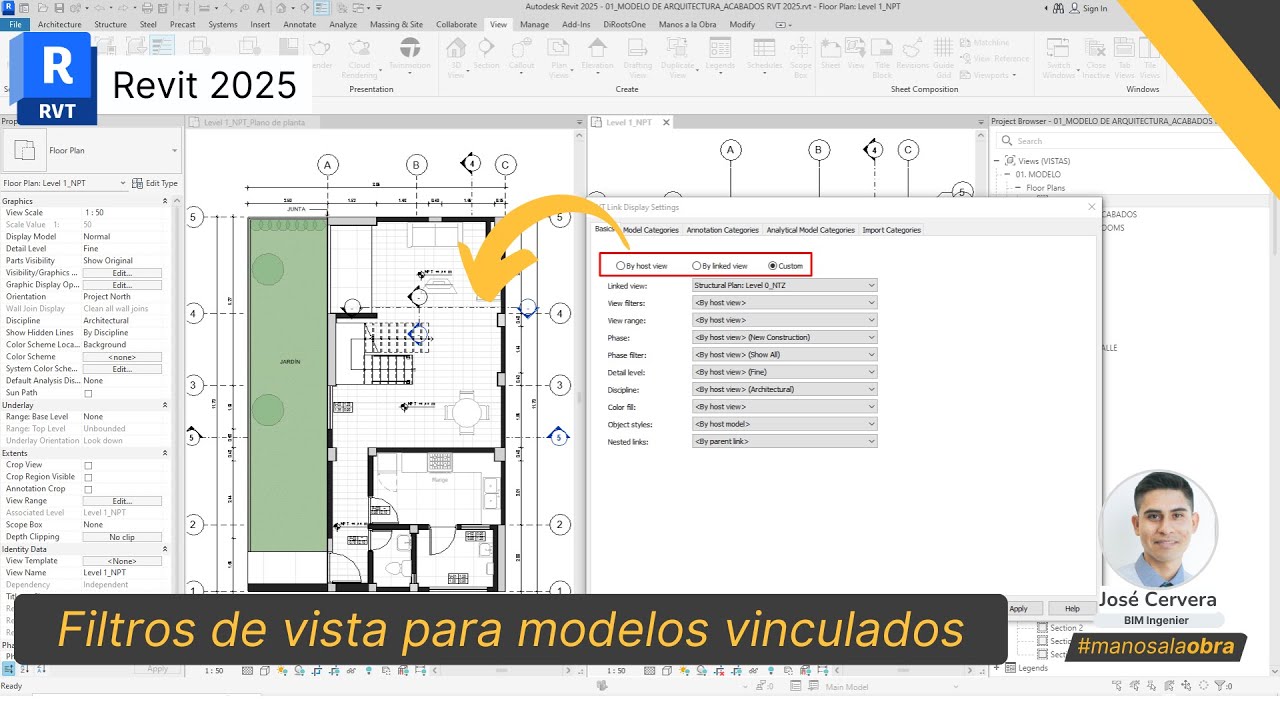Click the View Range Edit button
This screenshot has width=1280, height=720.
click(122, 501)
